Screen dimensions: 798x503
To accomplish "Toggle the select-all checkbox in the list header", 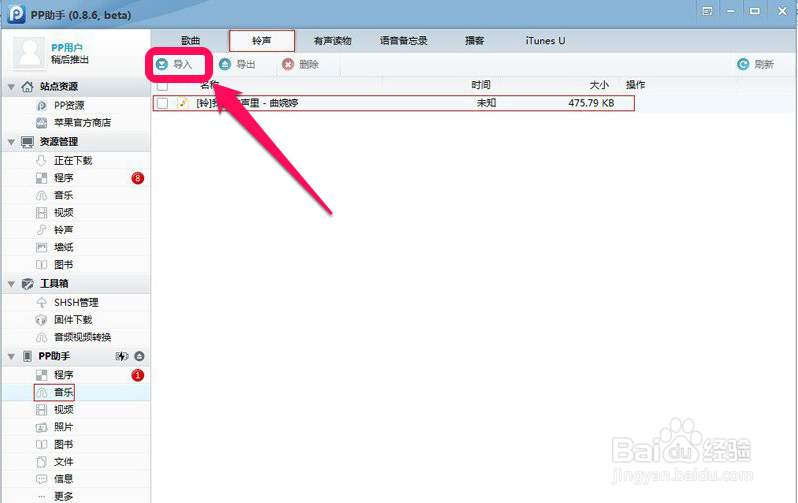I will pyautogui.click(x=162, y=85).
